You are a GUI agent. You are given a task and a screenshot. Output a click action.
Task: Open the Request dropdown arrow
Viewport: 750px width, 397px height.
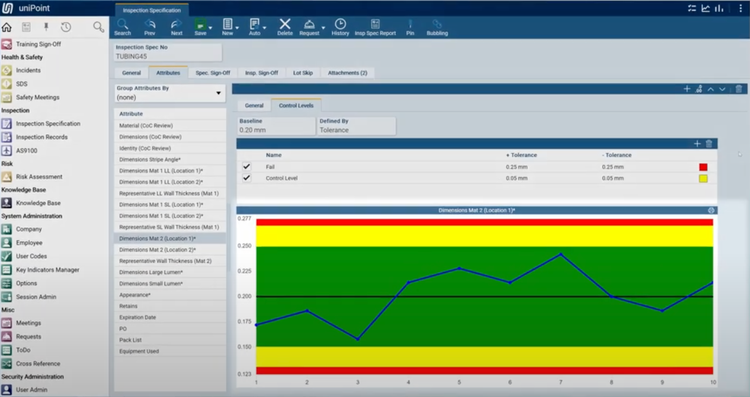click(323, 28)
